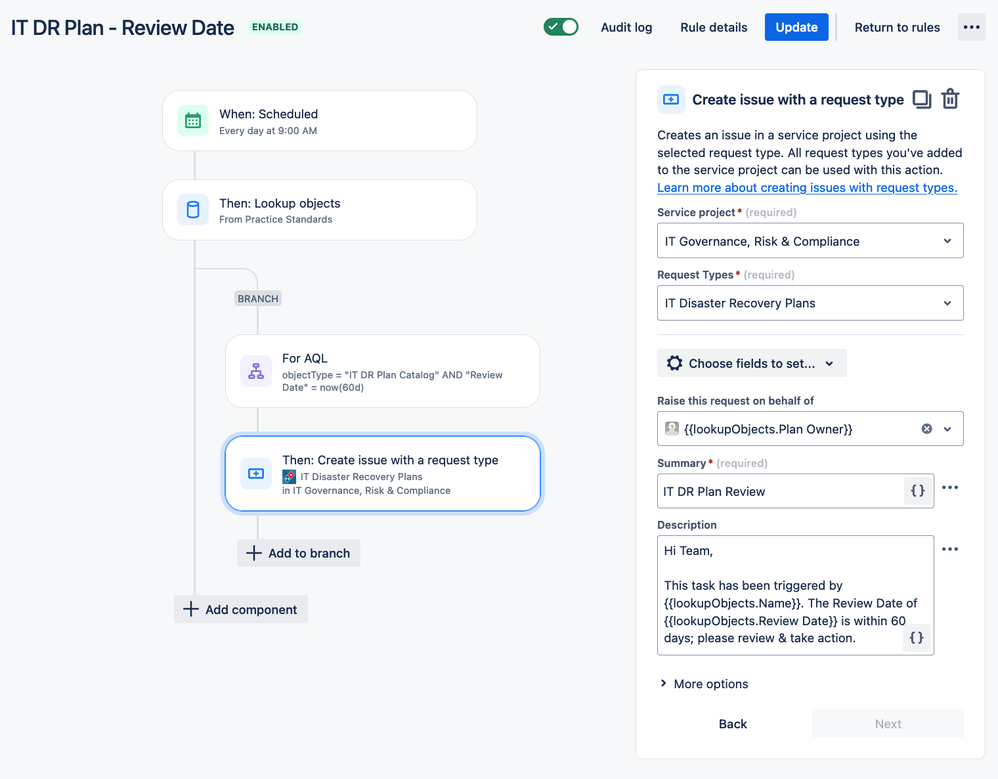The height and width of the screenshot is (779, 998).
Task: Open Rule details
Action: tap(713, 27)
